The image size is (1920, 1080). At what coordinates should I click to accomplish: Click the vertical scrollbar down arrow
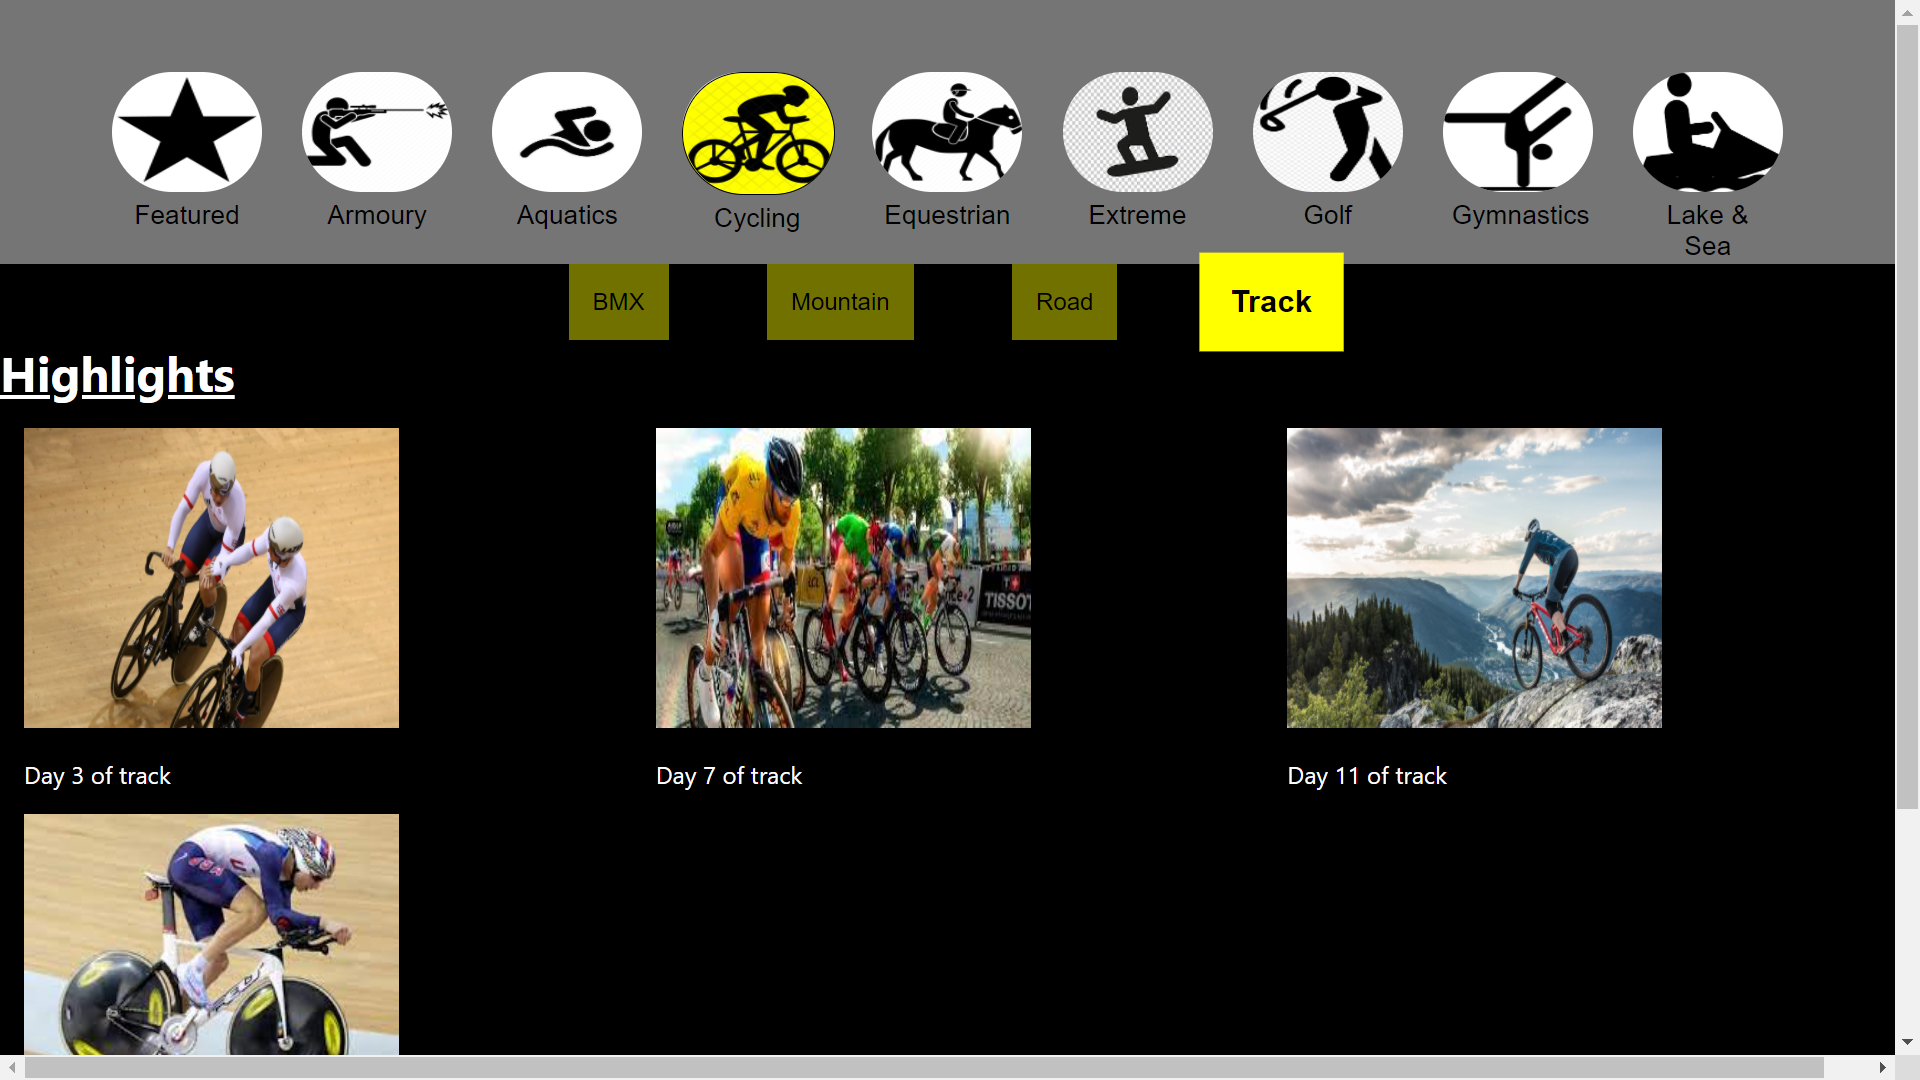click(1907, 1042)
